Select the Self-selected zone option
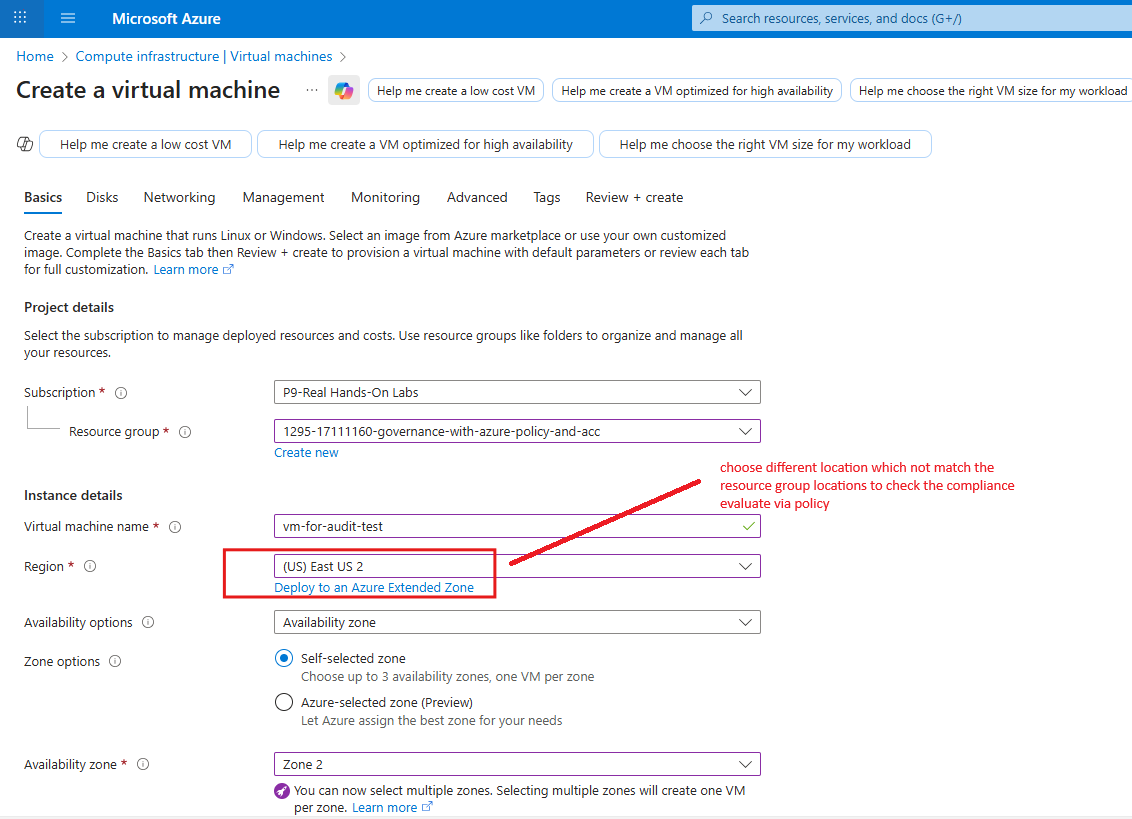The width and height of the screenshot is (1132, 819). [x=283, y=658]
